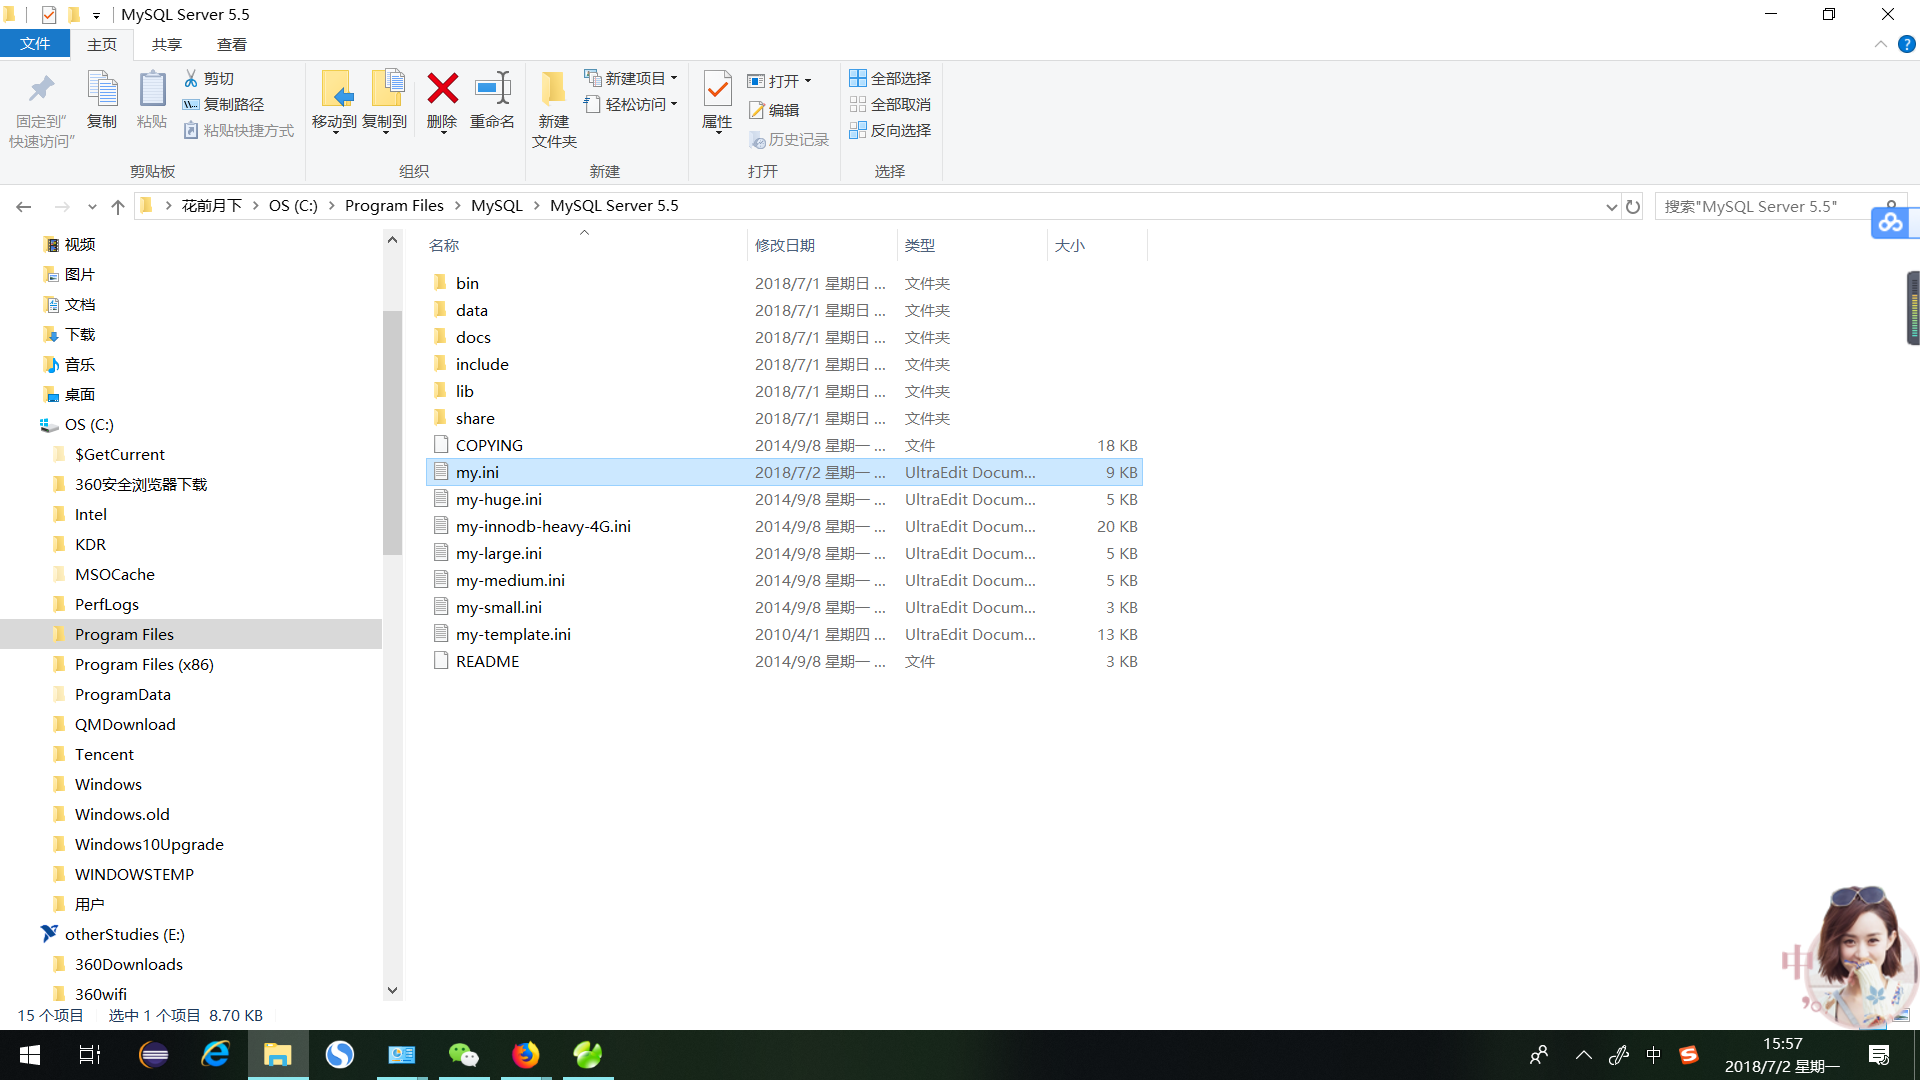The image size is (1920, 1080).
Task: Click the Edit command in Open group
Action: 774,110
